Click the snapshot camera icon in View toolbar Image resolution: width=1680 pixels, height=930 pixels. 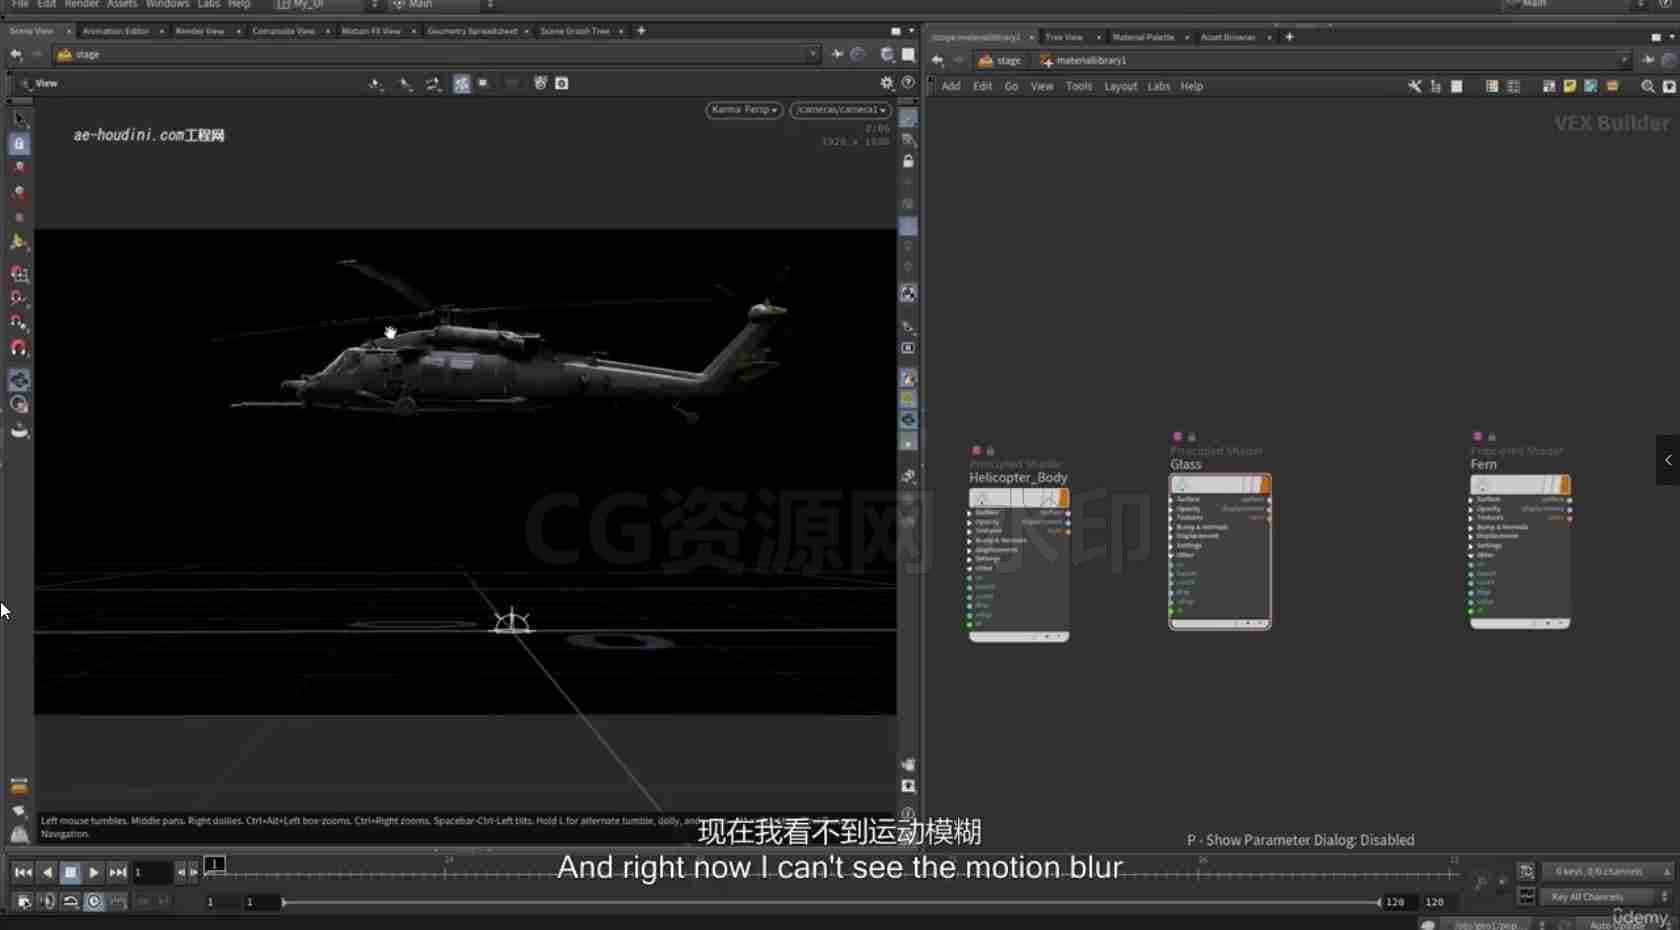(562, 83)
